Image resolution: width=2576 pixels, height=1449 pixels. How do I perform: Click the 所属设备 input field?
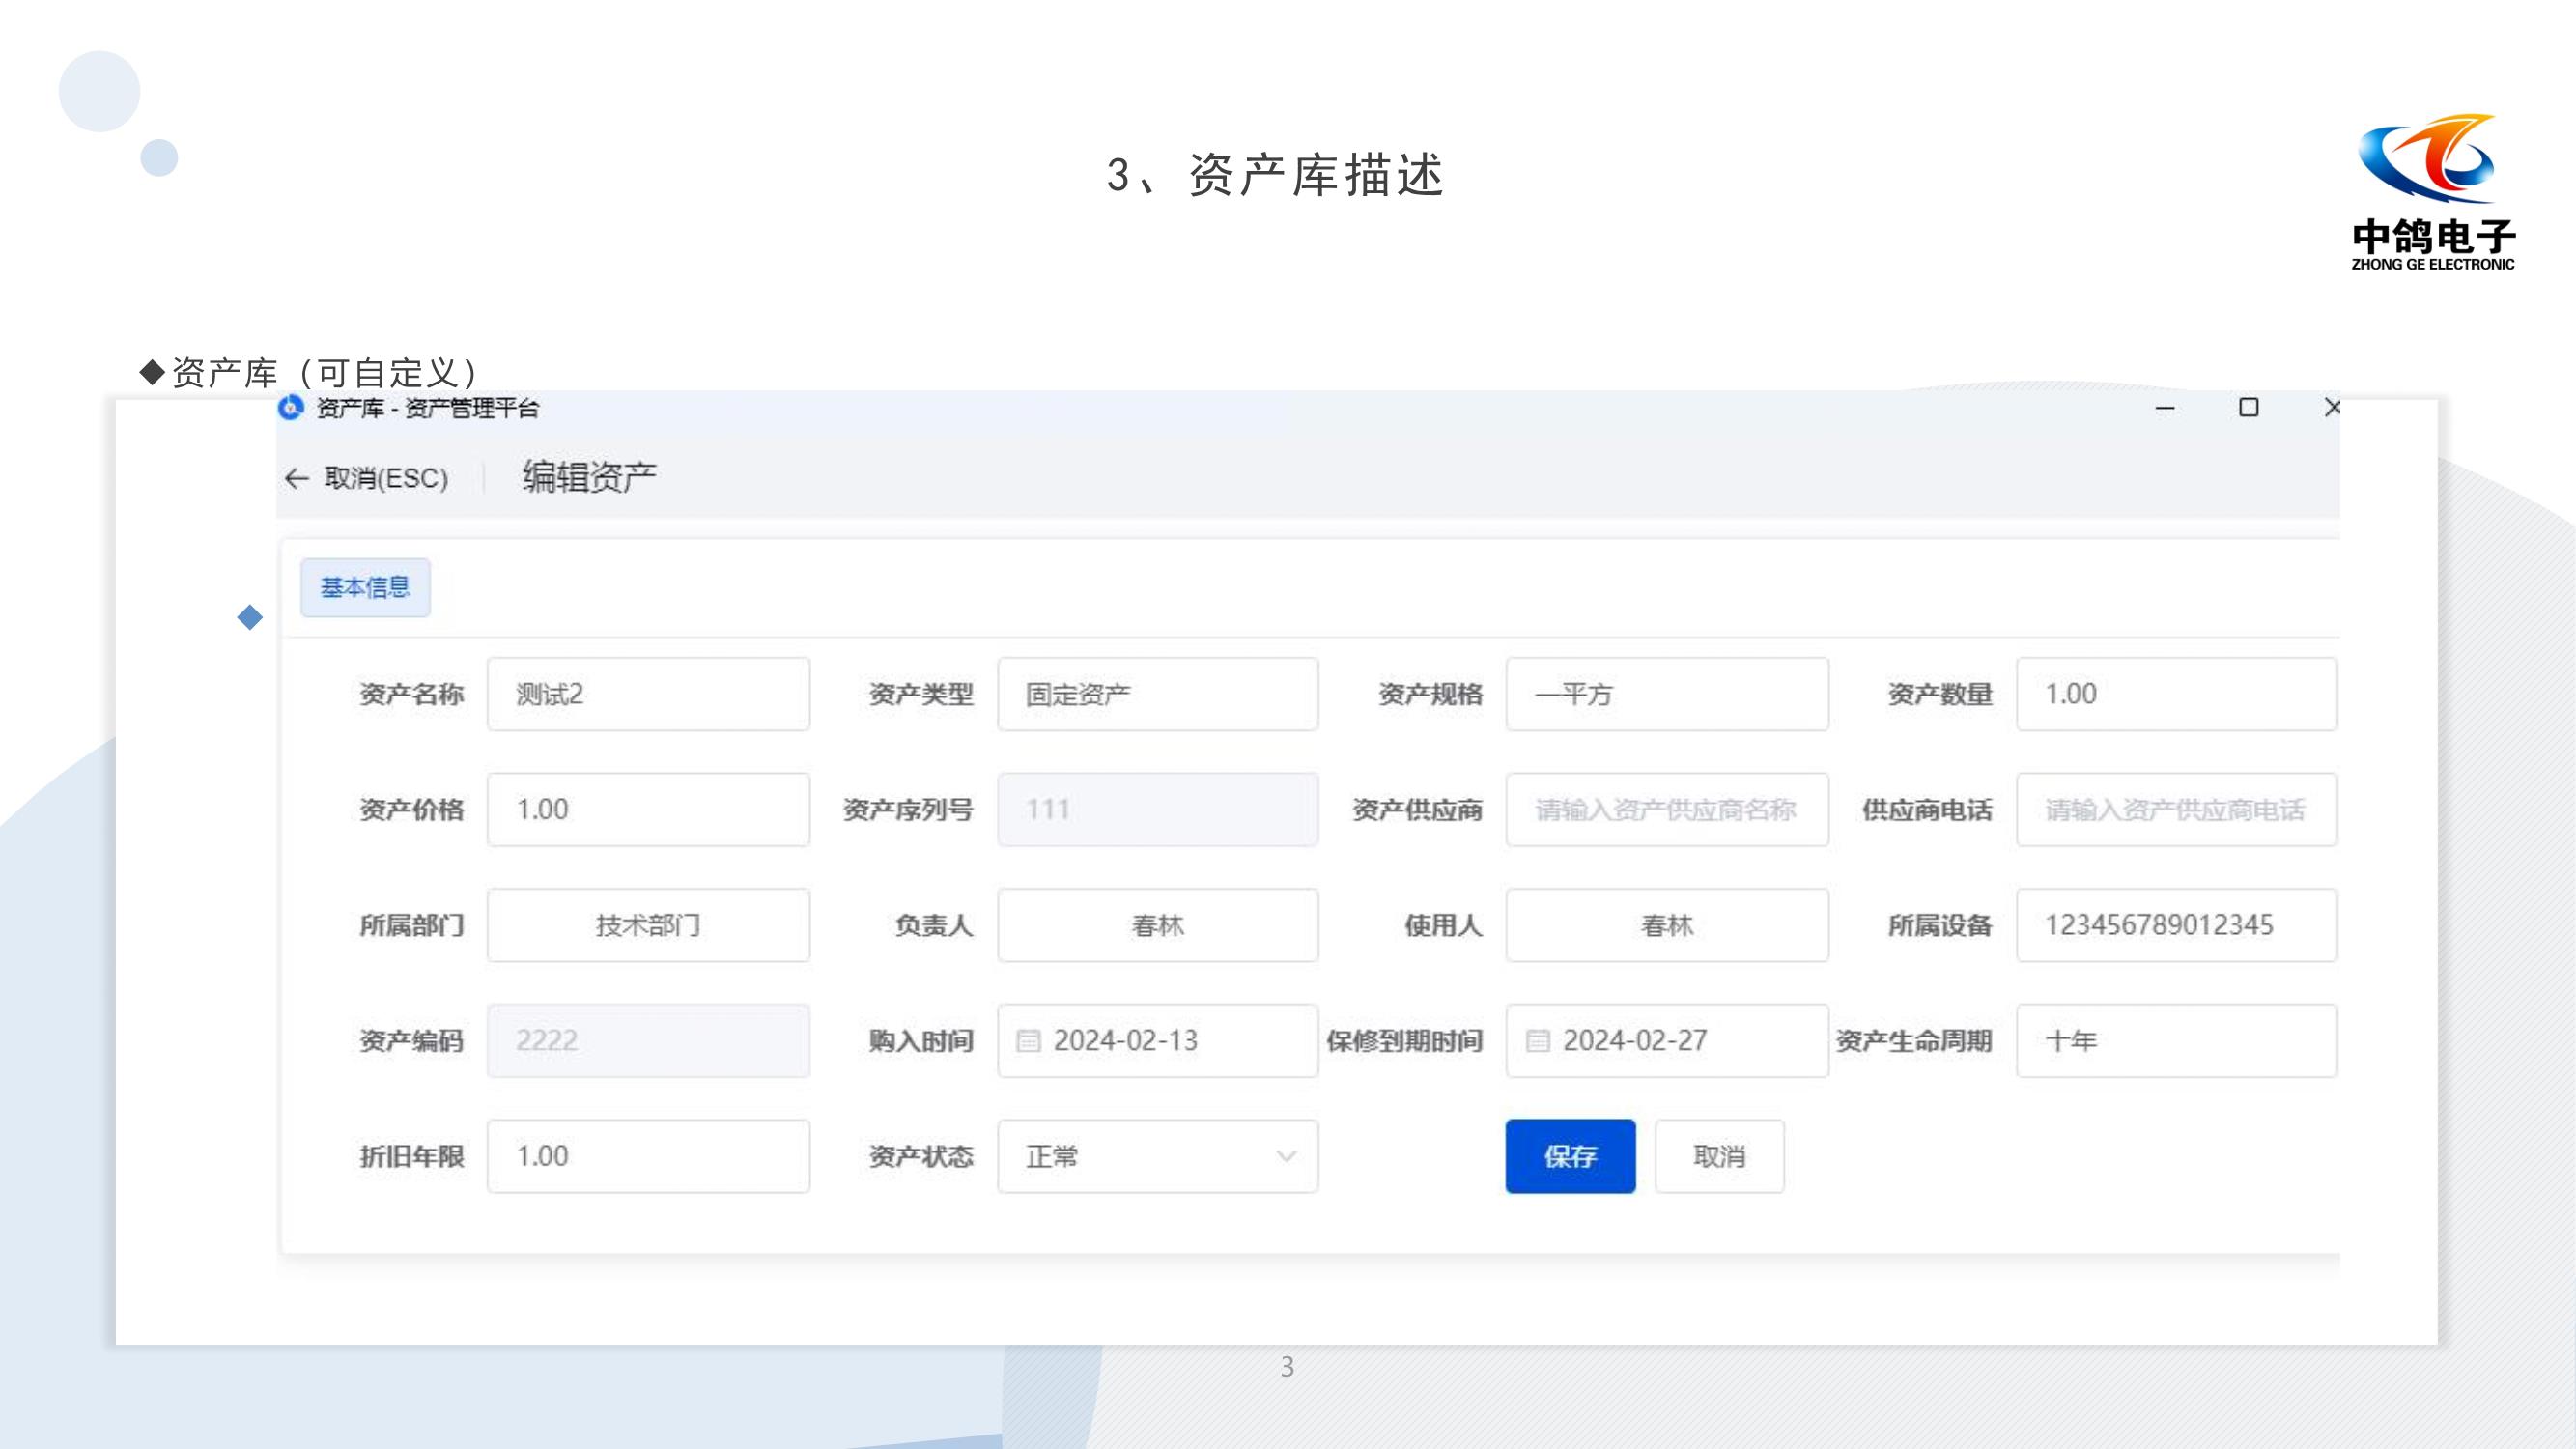click(x=2177, y=926)
